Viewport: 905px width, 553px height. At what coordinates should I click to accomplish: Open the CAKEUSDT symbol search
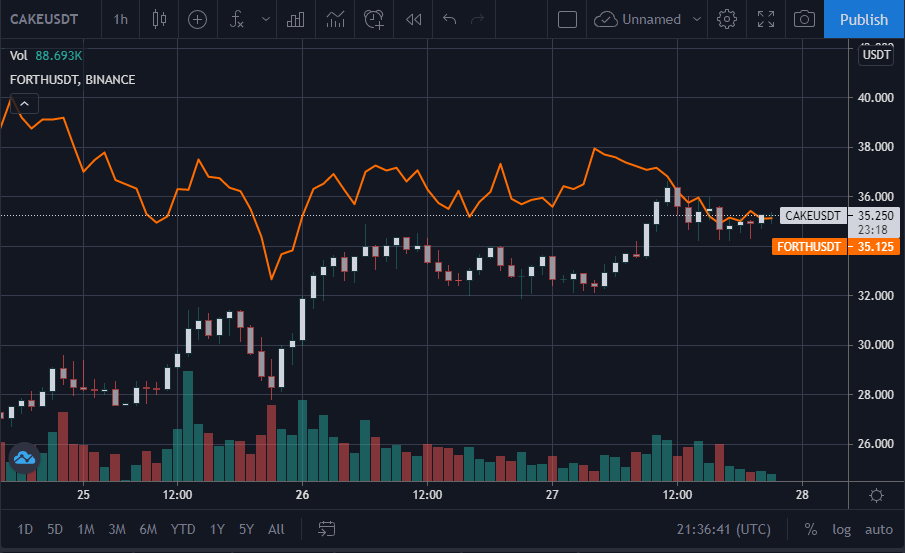(44, 20)
